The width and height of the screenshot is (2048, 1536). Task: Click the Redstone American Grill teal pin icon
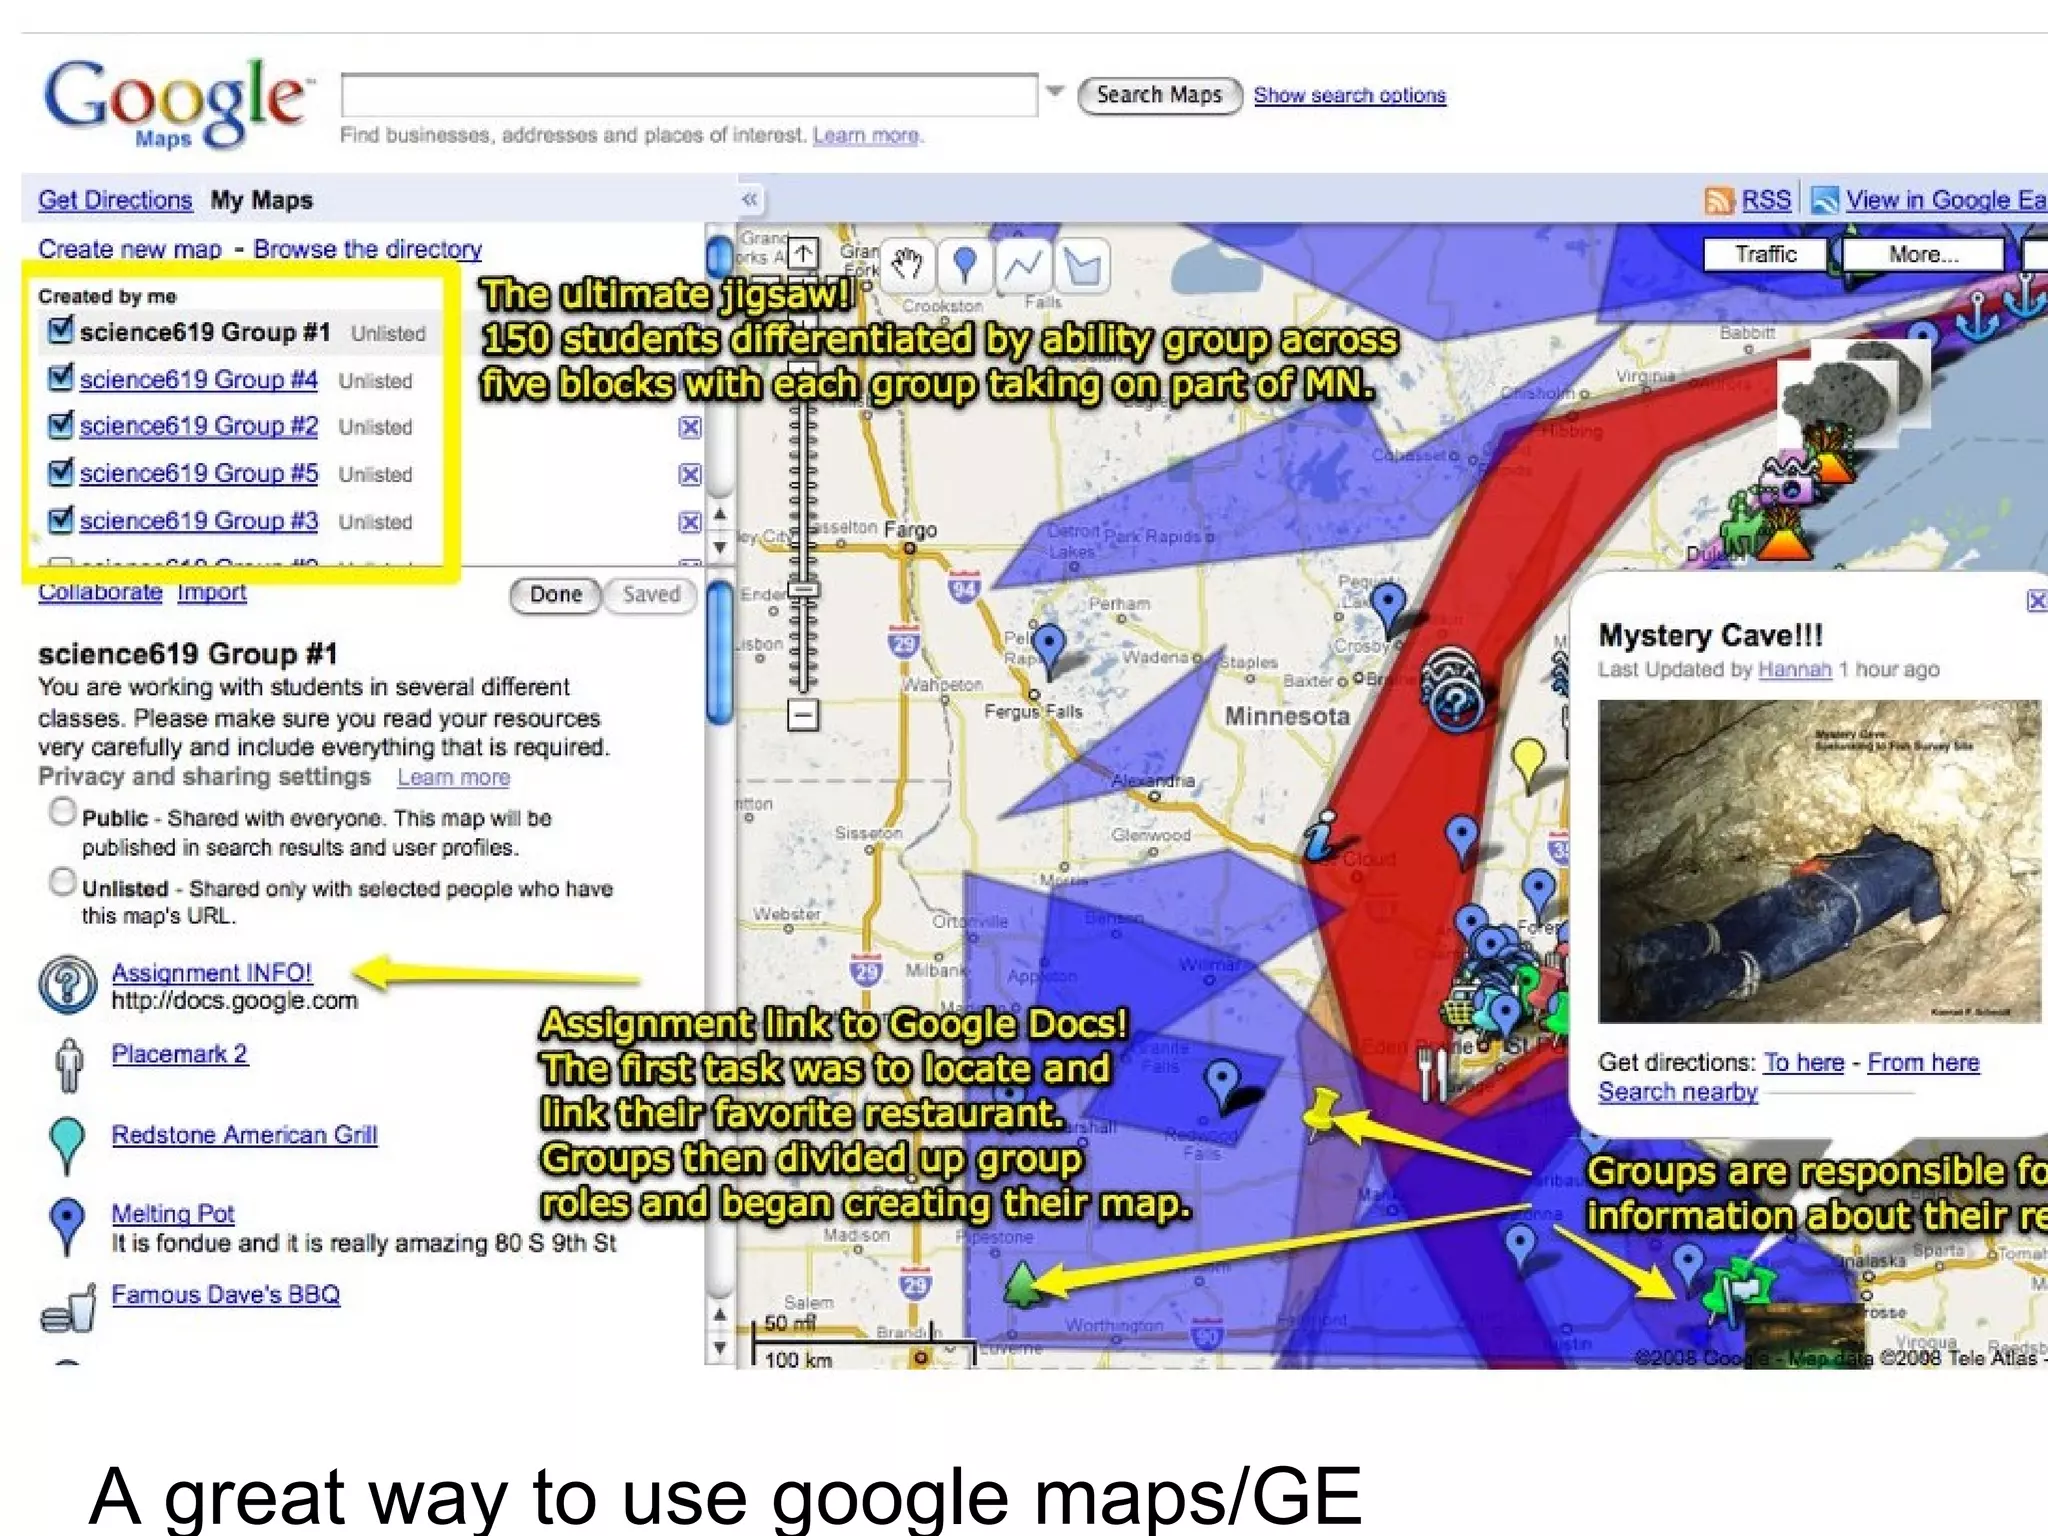point(67,1146)
